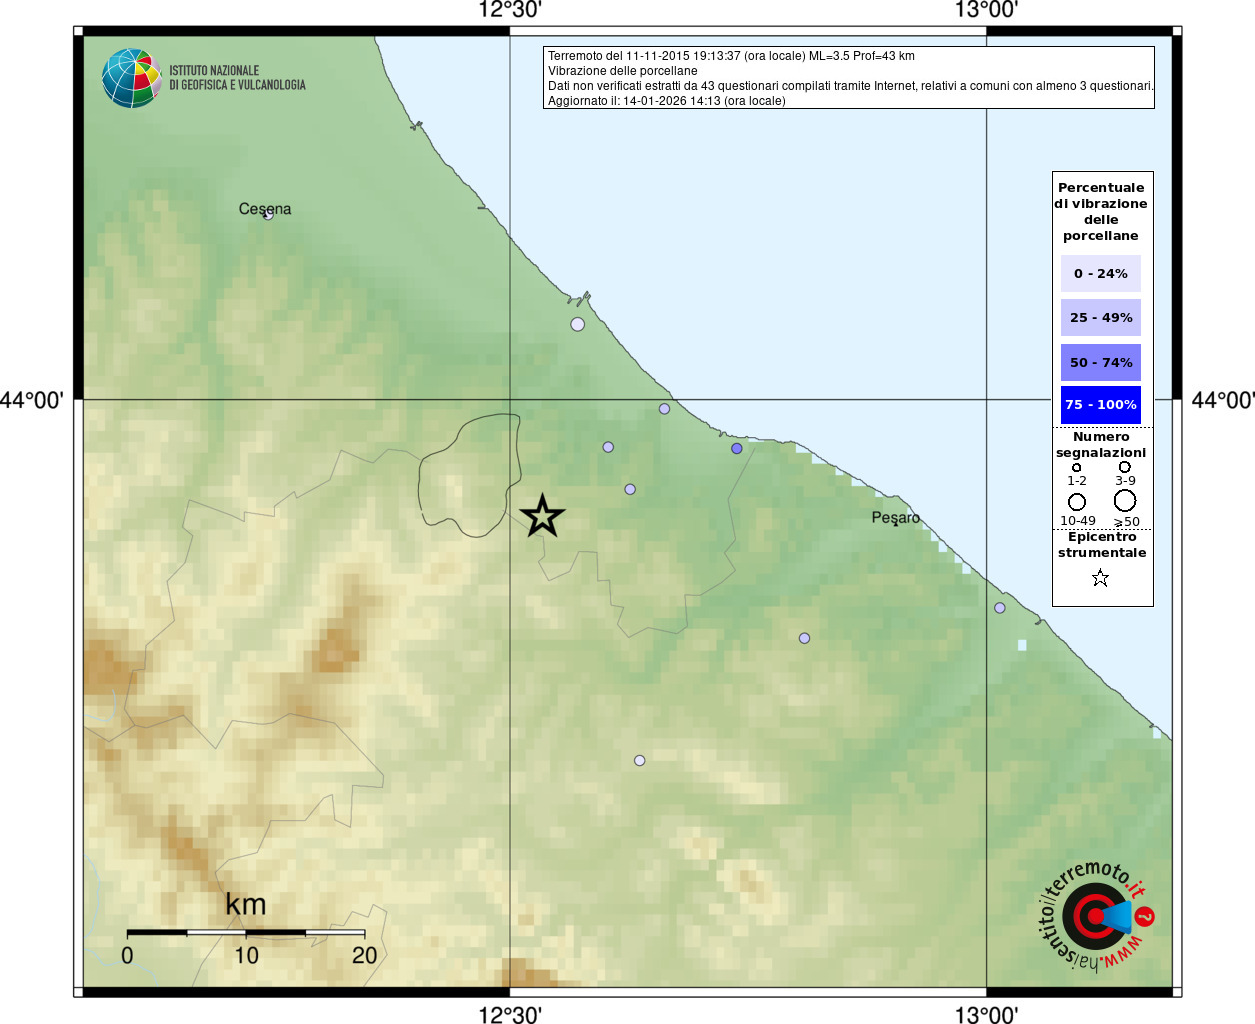The height and width of the screenshot is (1024, 1255).
Task: Select the 50 - 74% legend swatch
Action: pos(1100,362)
